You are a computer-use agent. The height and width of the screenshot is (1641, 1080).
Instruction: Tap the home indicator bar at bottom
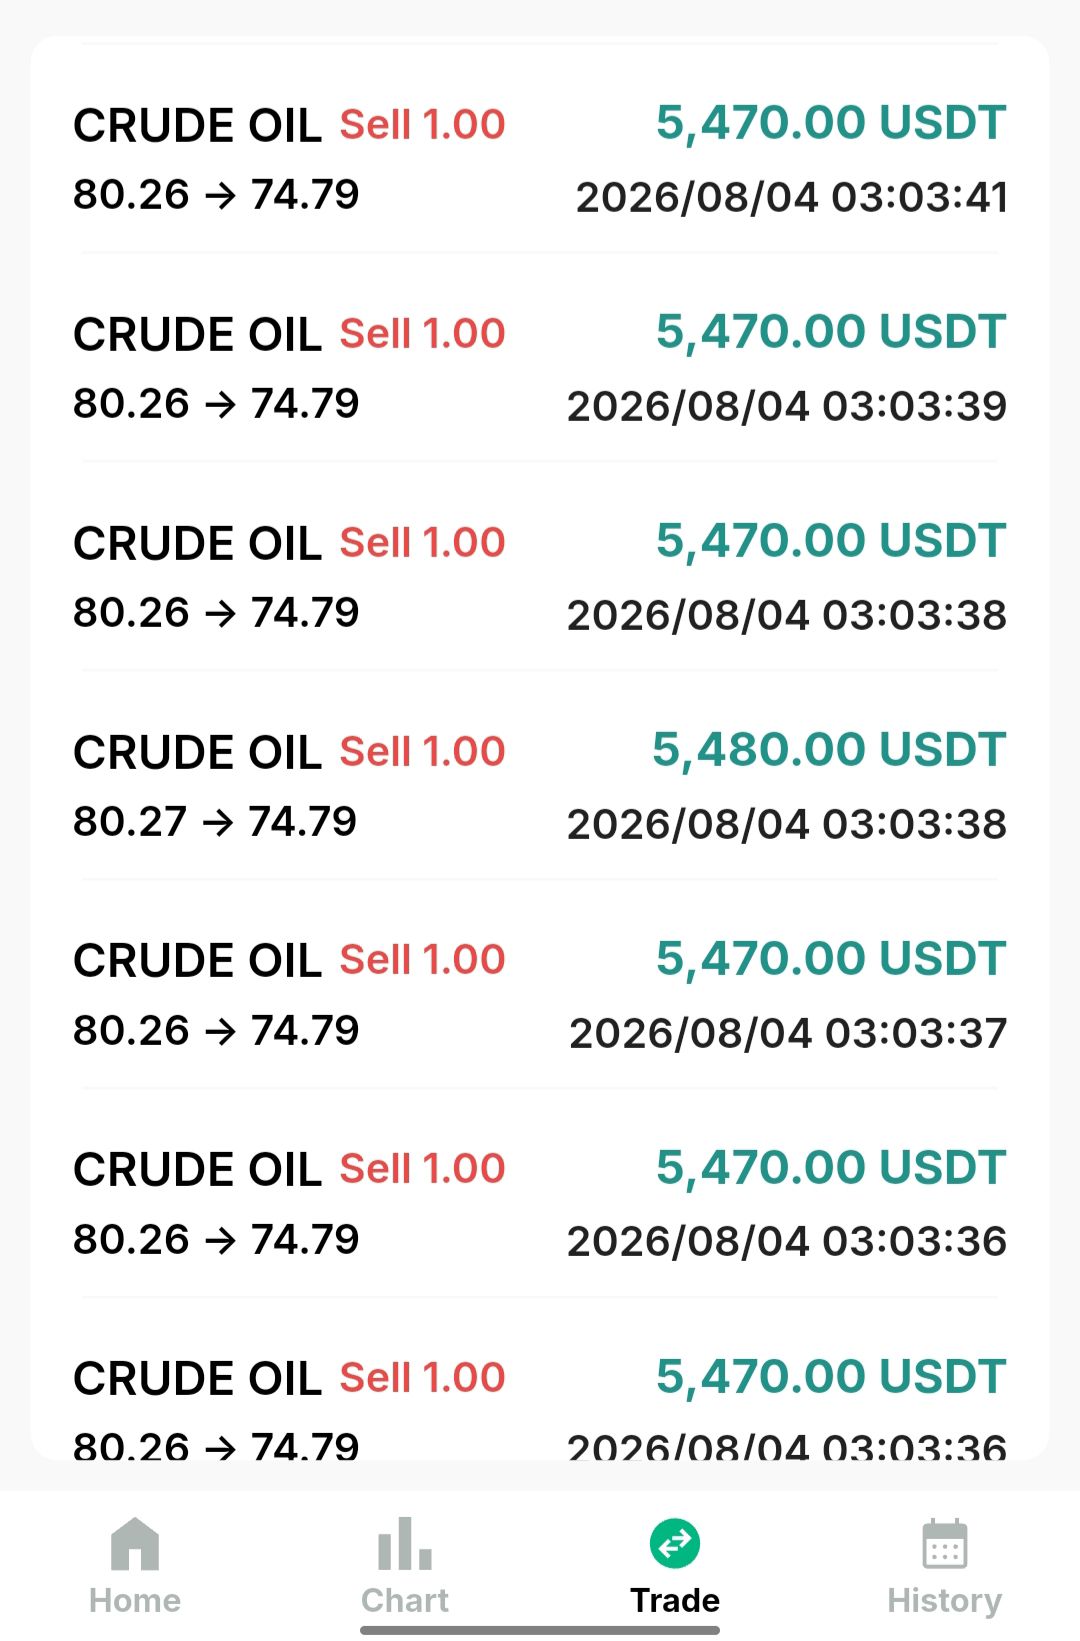[540, 1630]
